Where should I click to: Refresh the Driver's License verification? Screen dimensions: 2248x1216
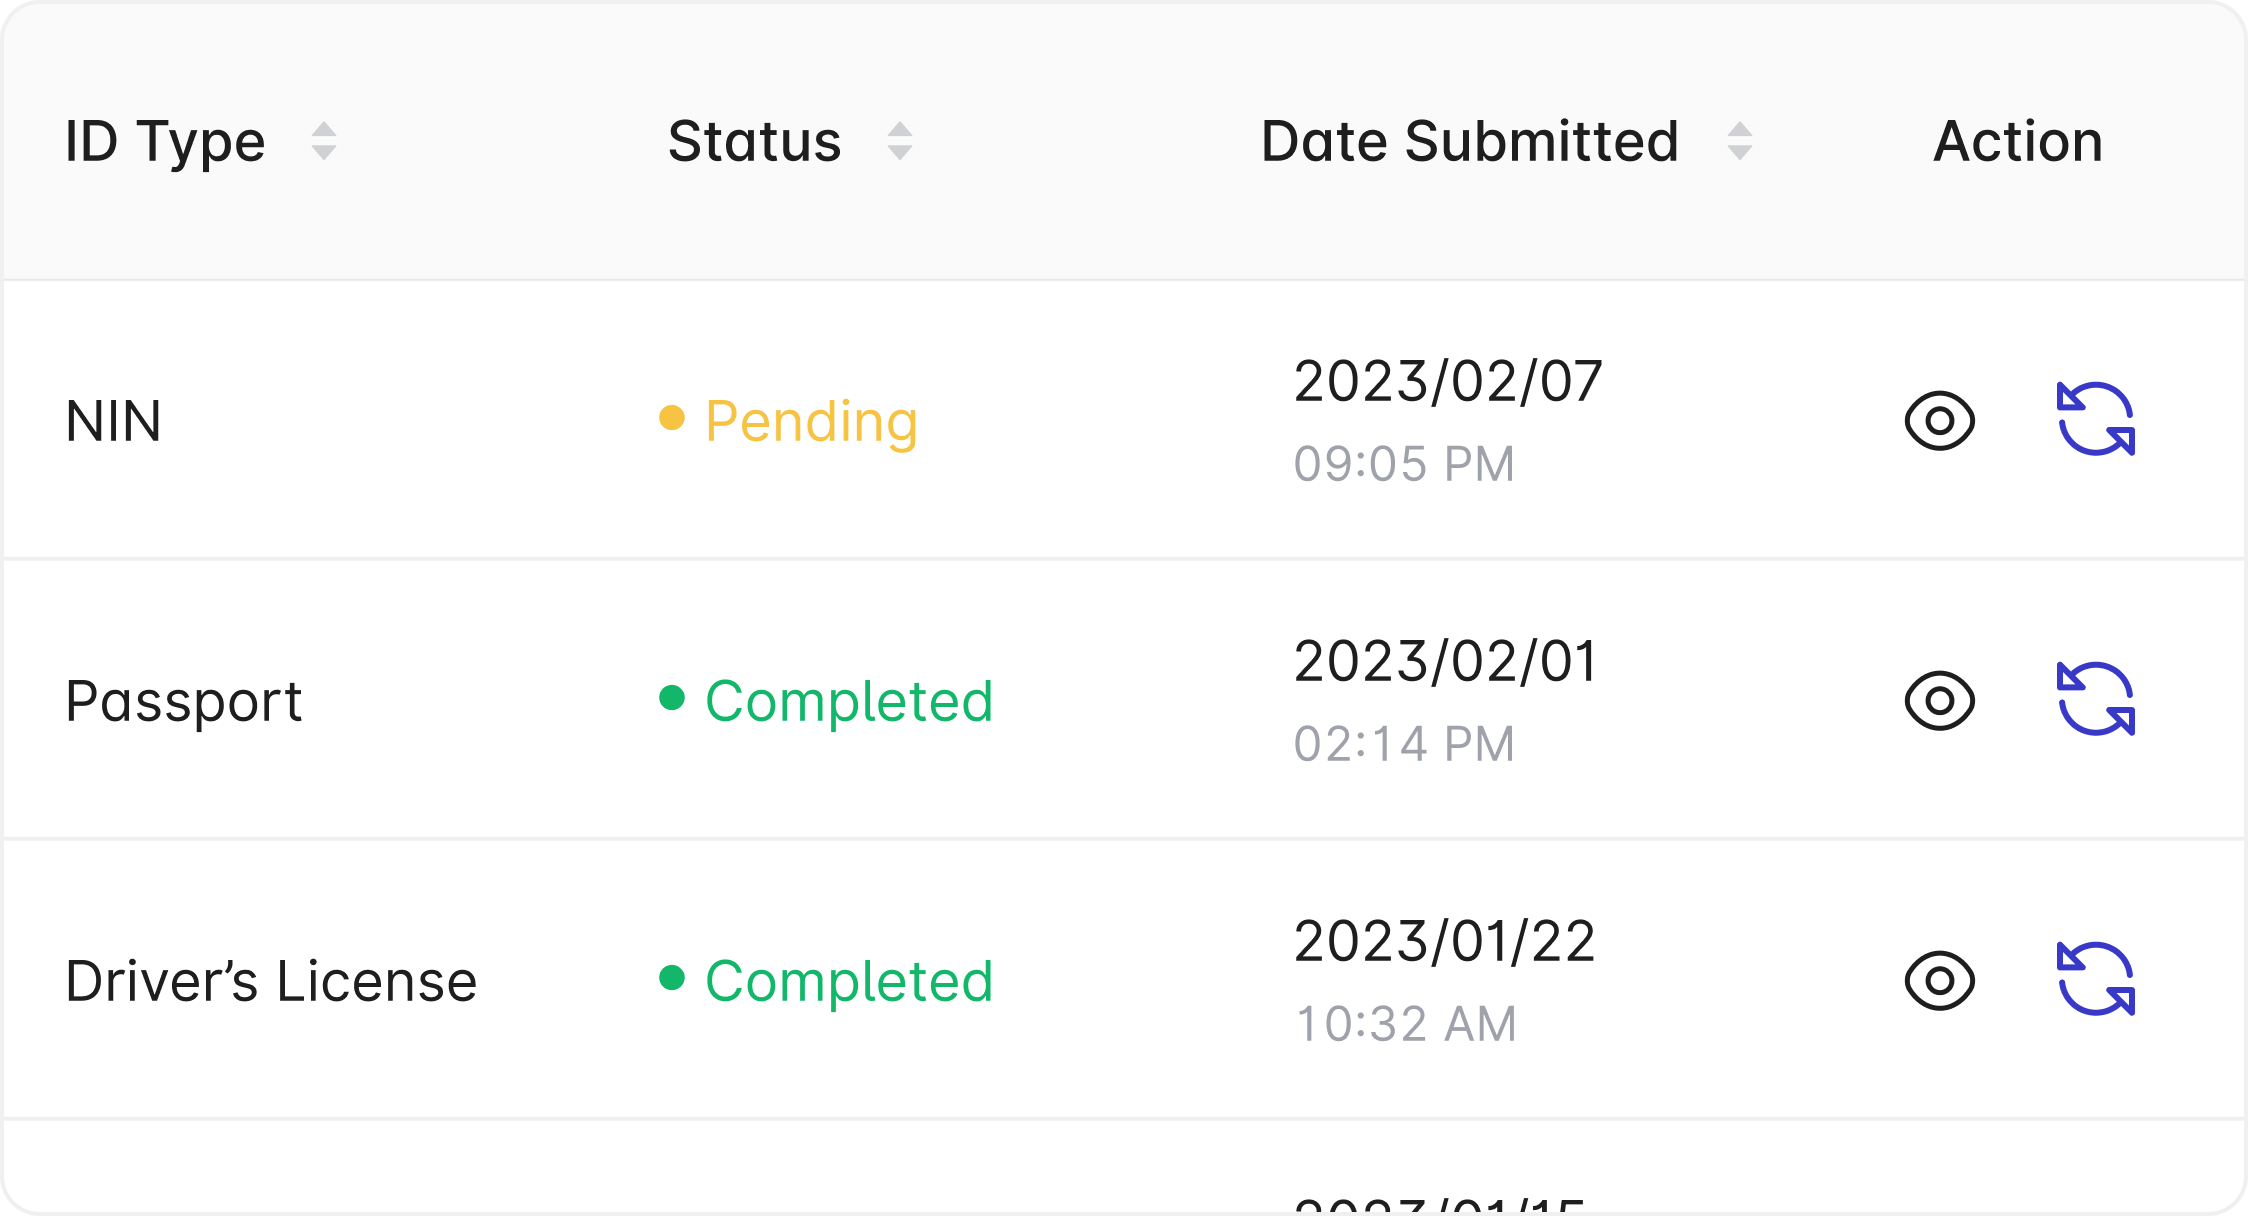(2096, 979)
